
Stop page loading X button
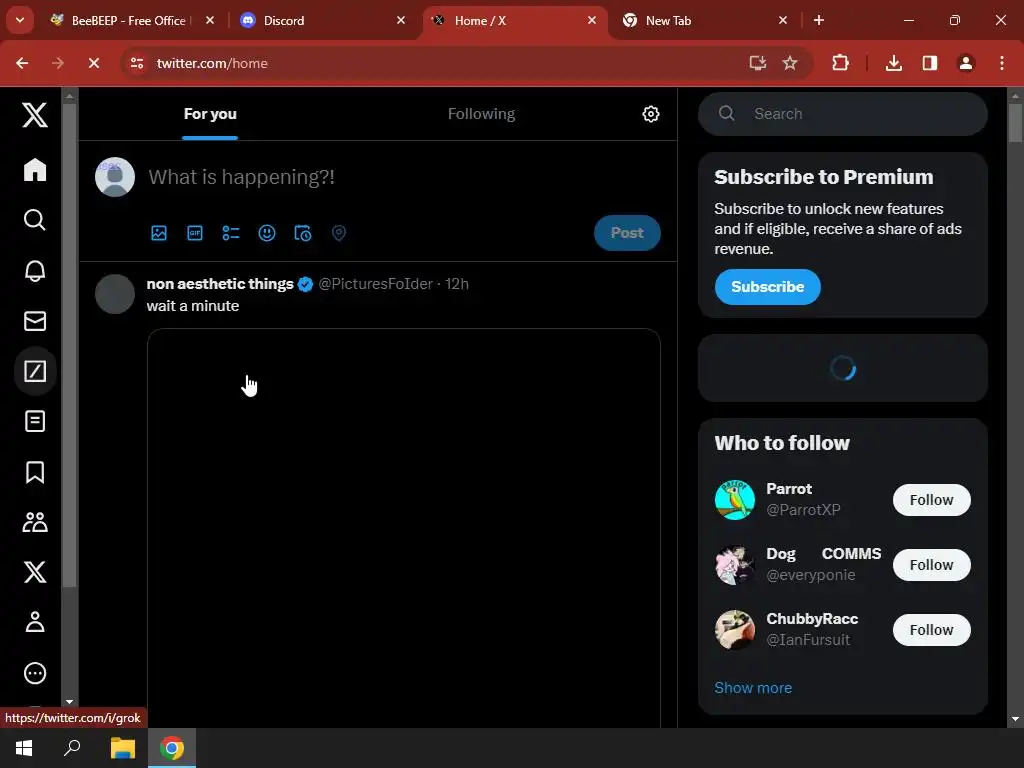pos(93,63)
